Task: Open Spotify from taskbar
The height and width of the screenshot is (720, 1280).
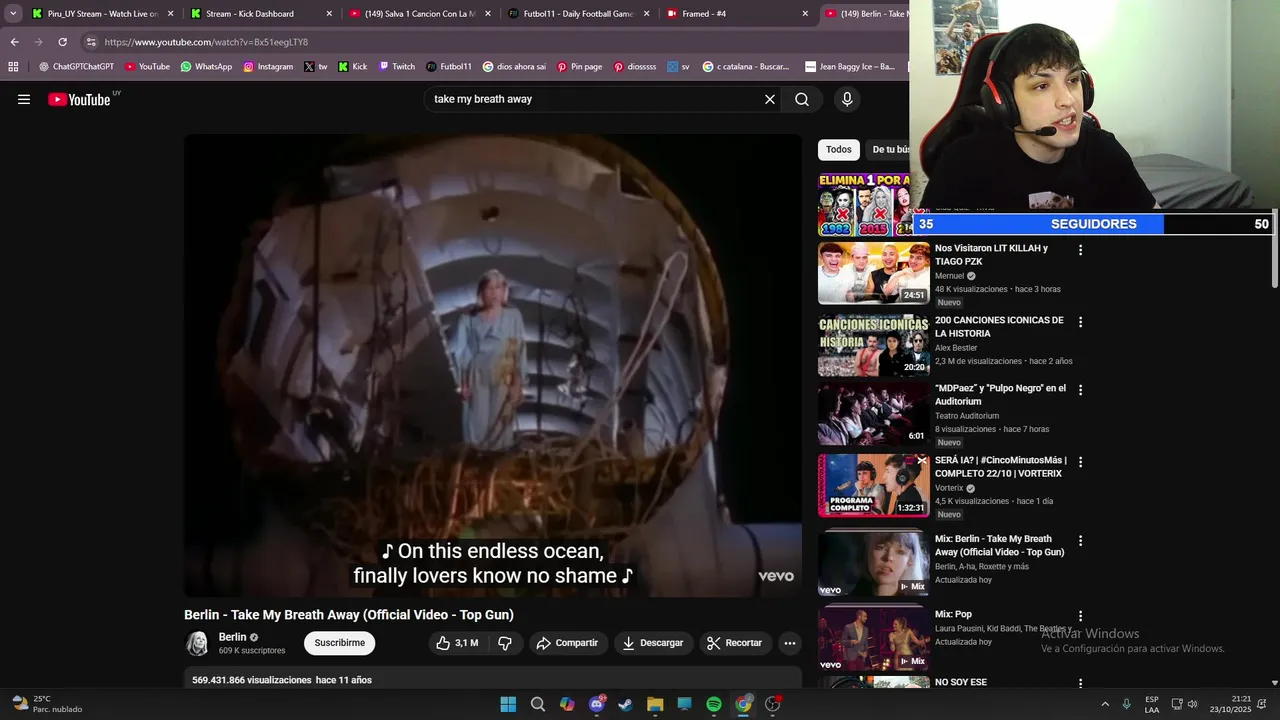Action: point(714,704)
